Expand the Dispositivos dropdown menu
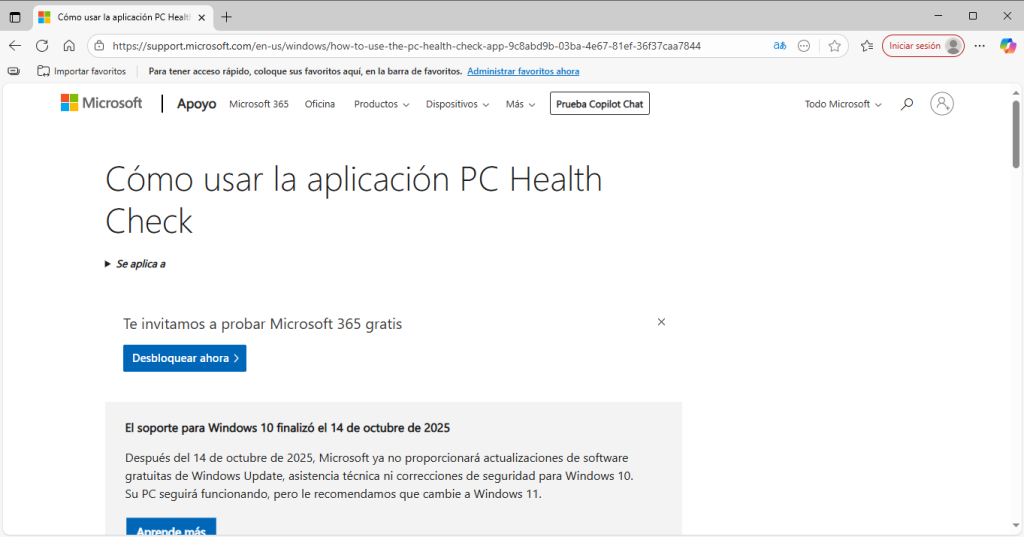1024x537 pixels. pyautogui.click(x=457, y=104)
